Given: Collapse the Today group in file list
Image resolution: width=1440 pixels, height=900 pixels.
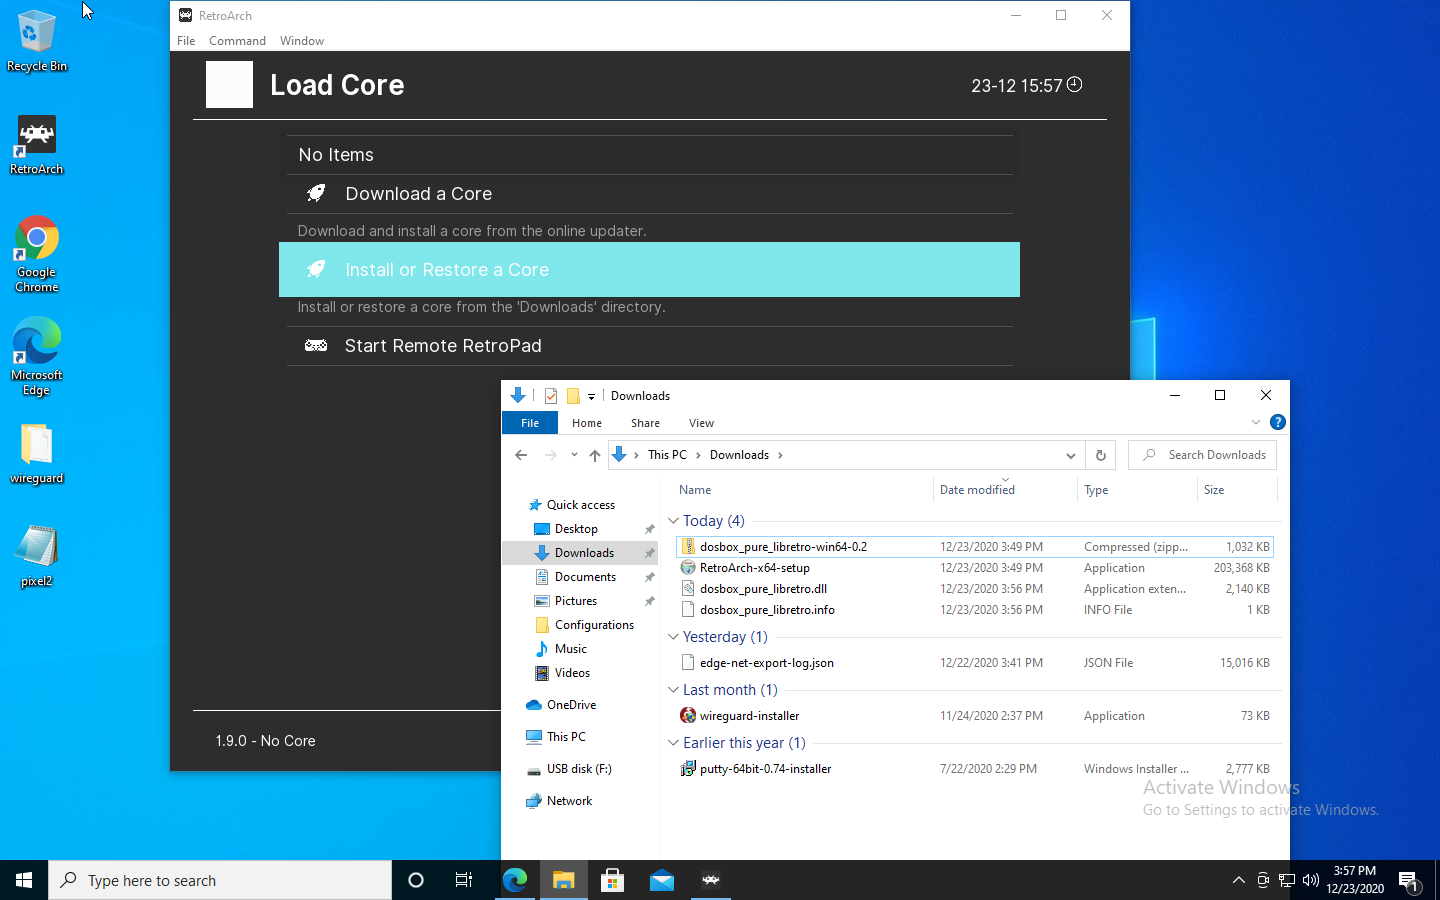Looking at the screenshot, I should click(674, 521).
